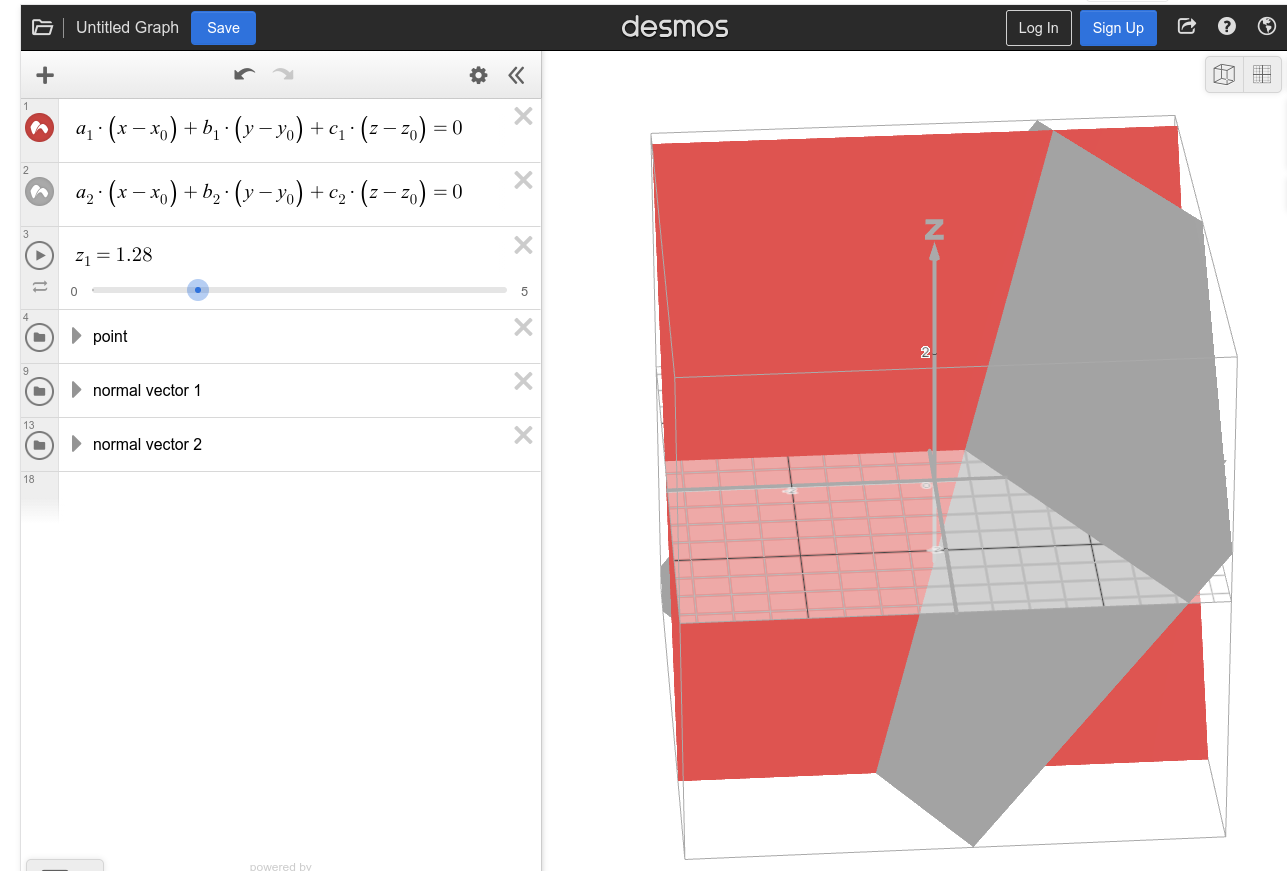The height and width of the screenshot is (871, 1287).
Task: Play the z1 slider animation
Action: (40, 256)
